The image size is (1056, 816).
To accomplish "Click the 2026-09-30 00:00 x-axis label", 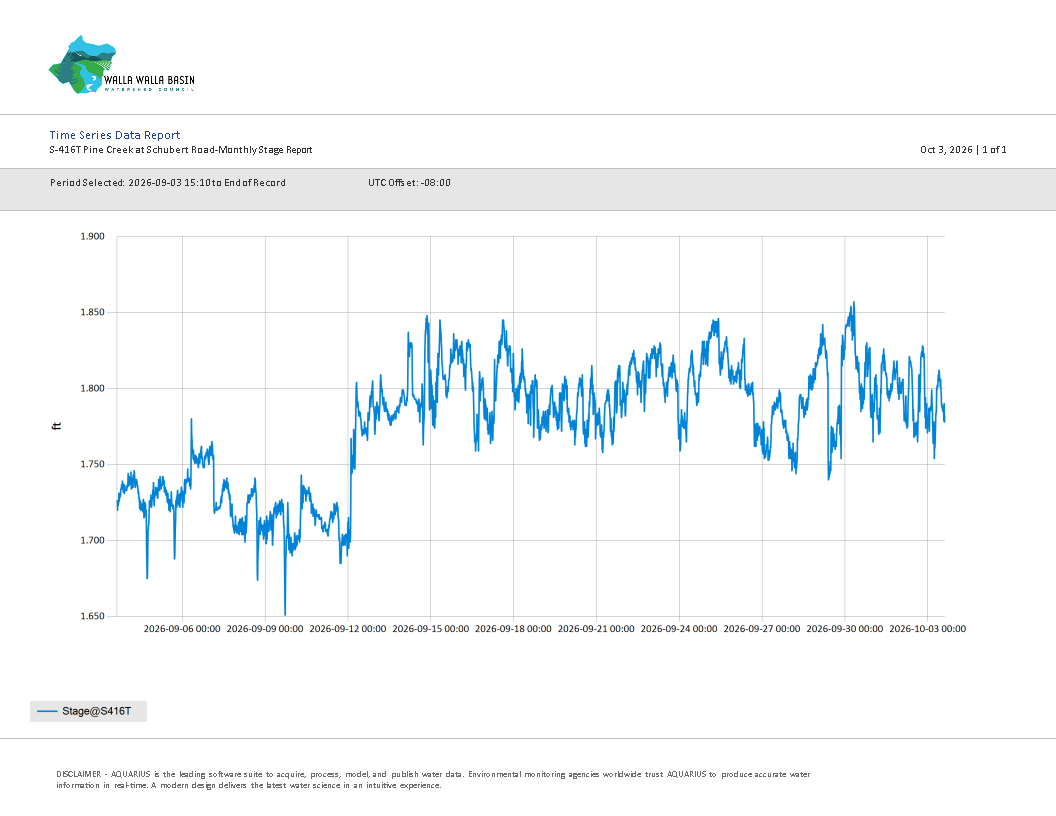I will coord(845,629).
